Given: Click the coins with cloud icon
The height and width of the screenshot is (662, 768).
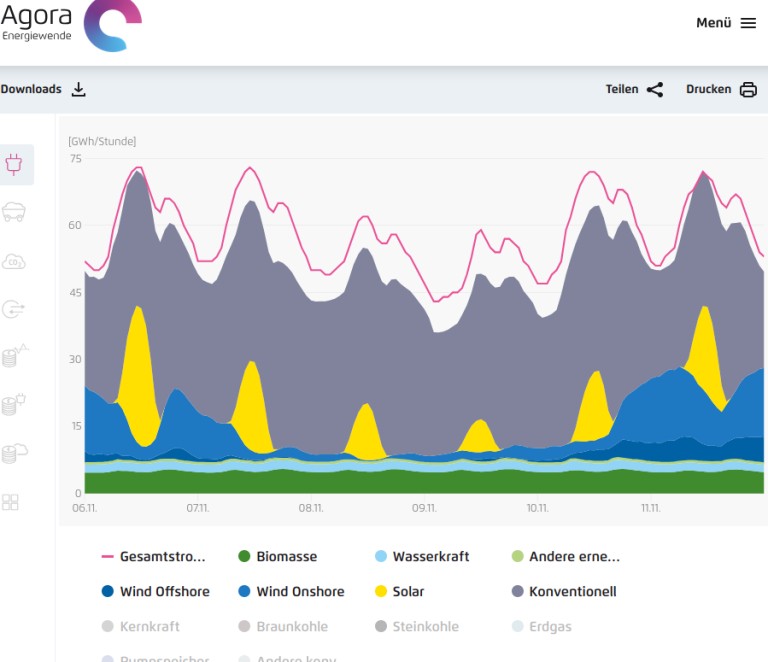Looking at the screenshot, I should coord(15,453).
